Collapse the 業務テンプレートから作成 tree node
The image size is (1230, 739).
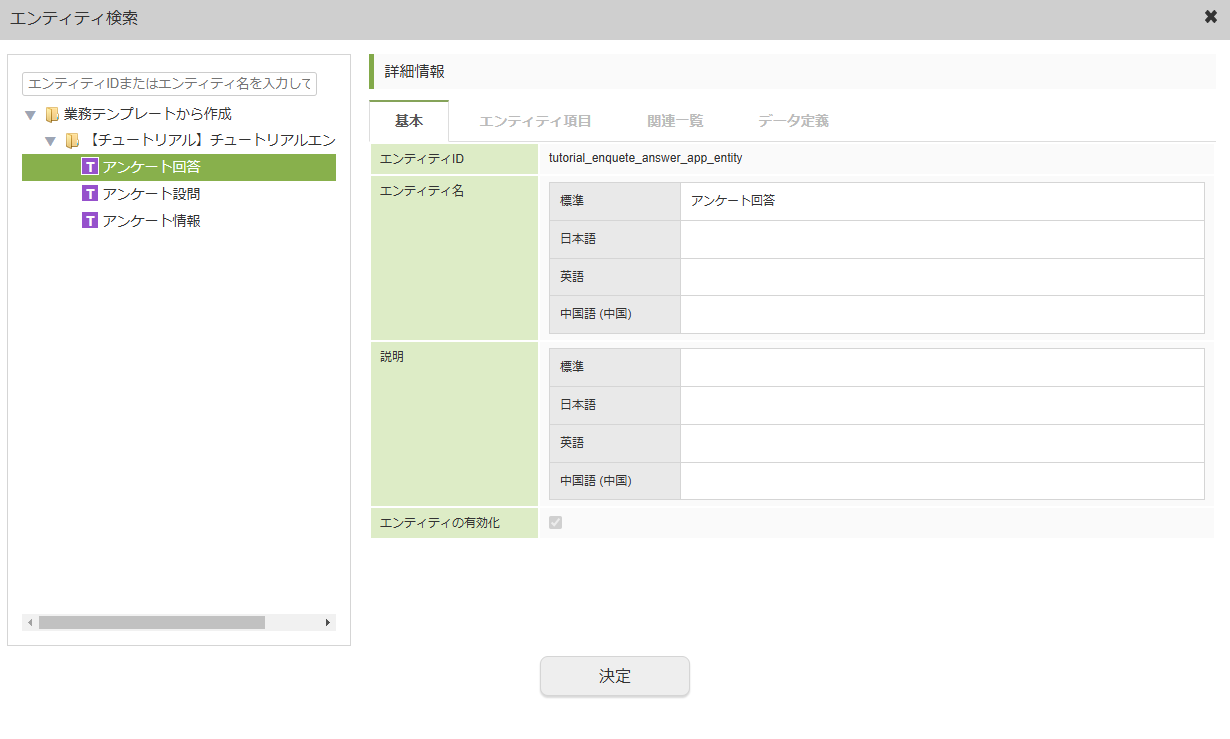[x=30, y=115]
